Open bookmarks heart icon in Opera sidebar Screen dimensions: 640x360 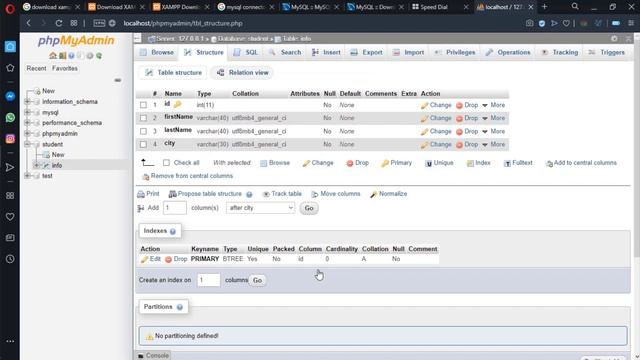tap(10, 217)
